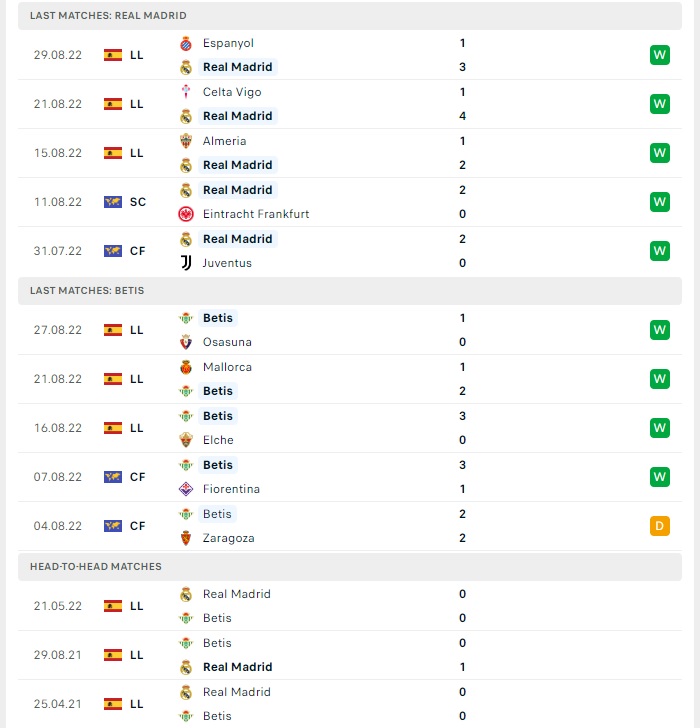The height and width of the screenshot is (728, 700).
Task: Click the orange D draw badge
Action: pyautogui.click(x=660, y=526)
